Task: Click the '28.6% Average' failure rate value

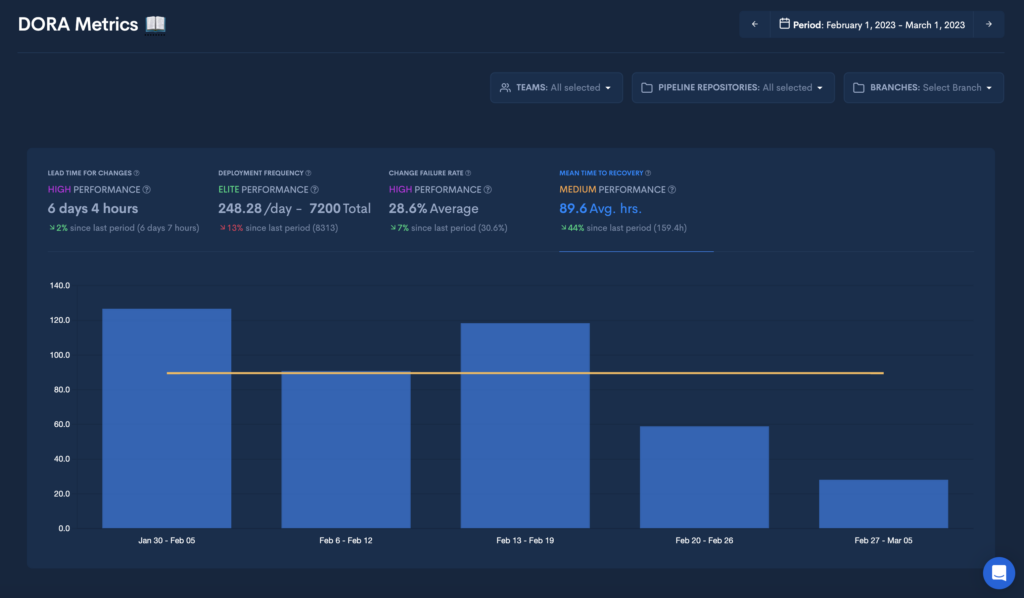Action: 434,209
